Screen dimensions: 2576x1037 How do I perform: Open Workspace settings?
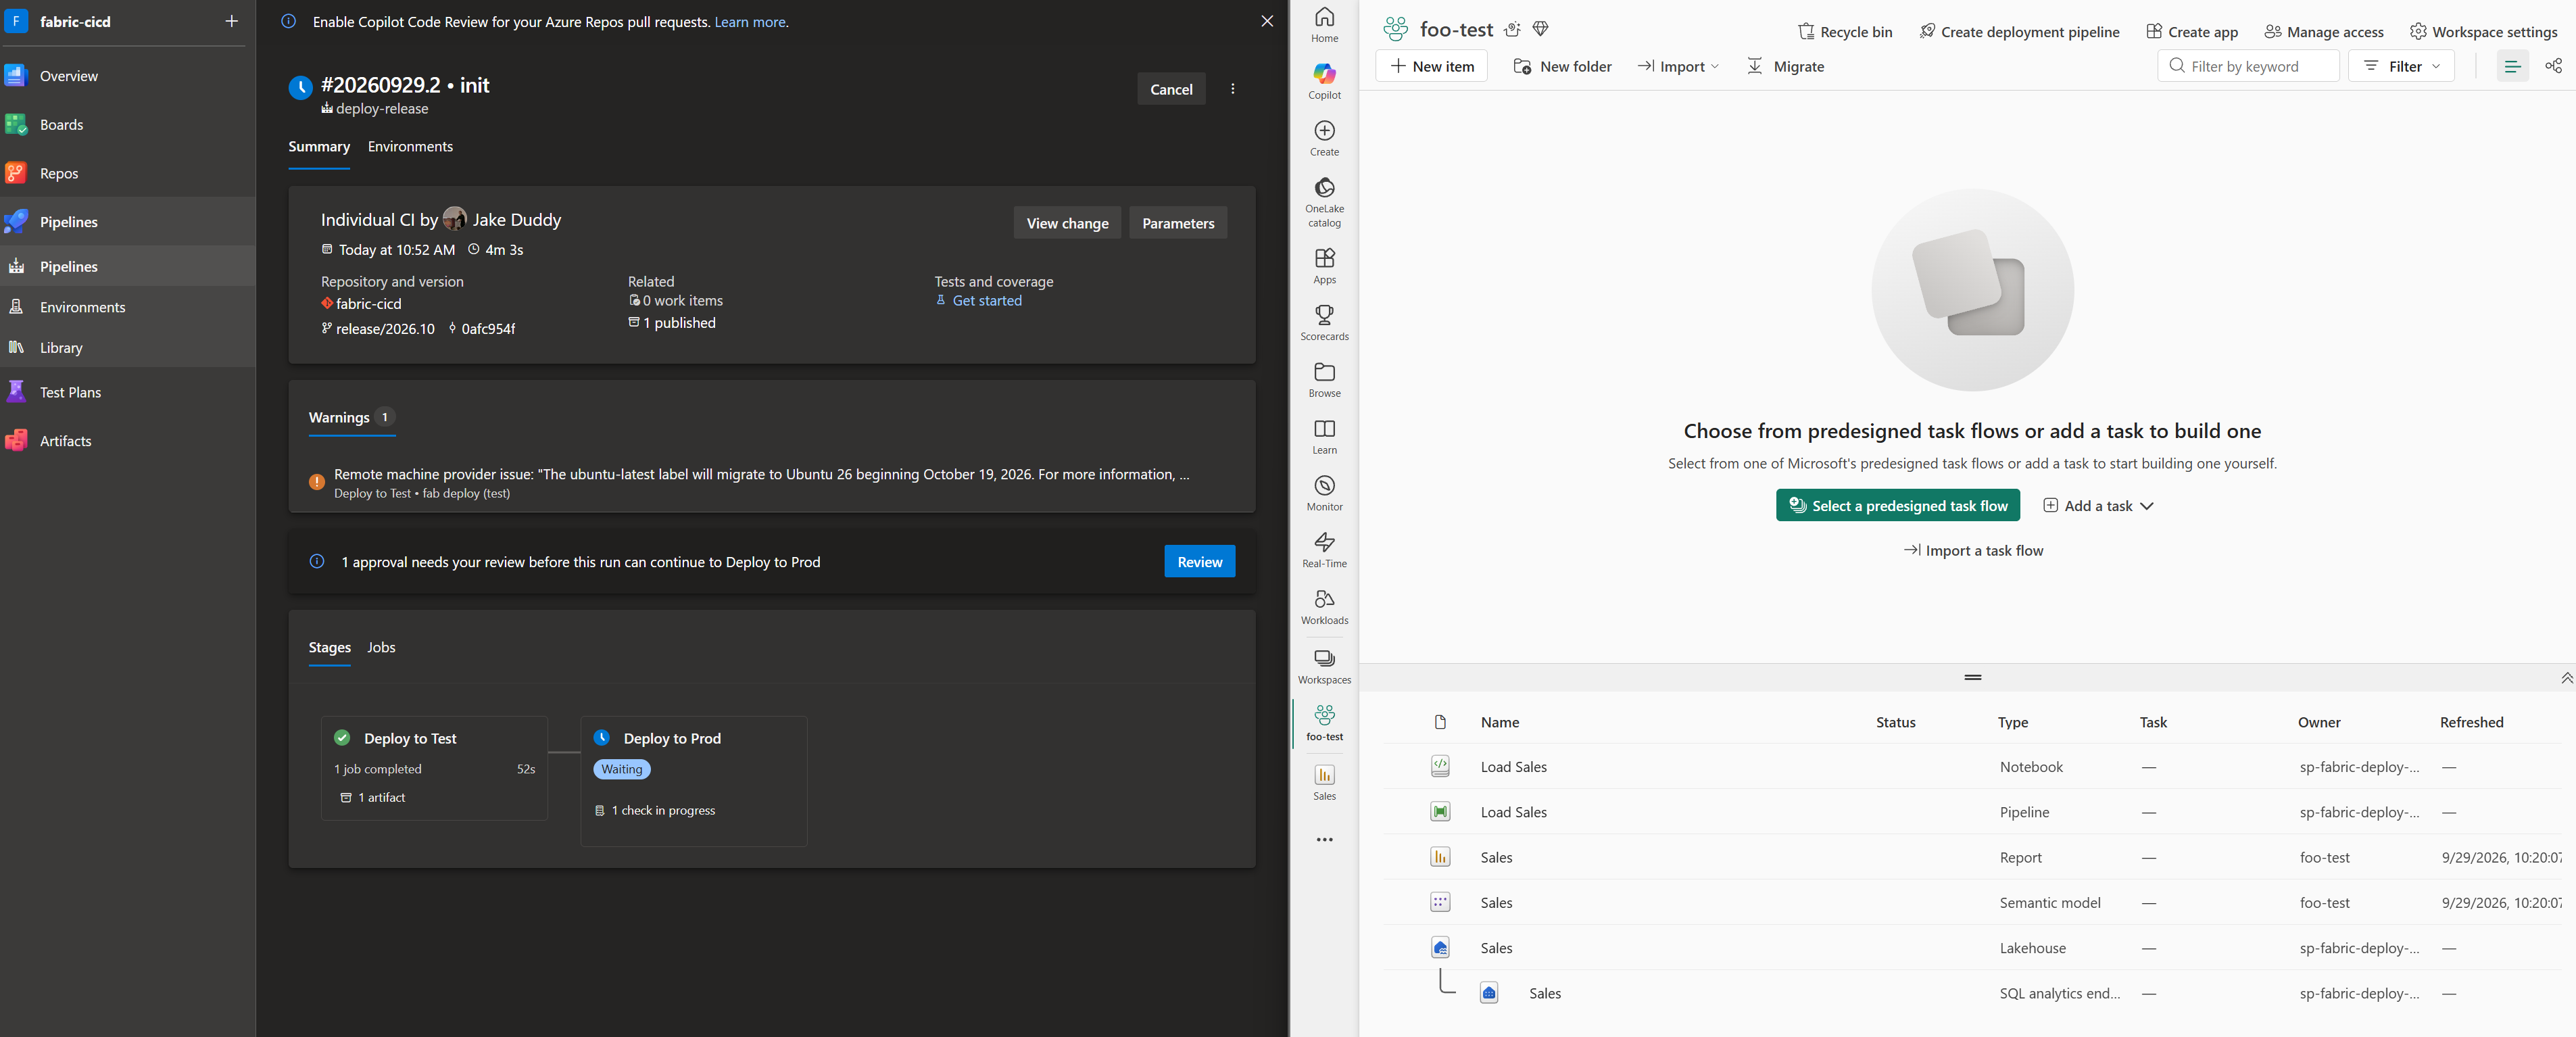point(2483,32)
